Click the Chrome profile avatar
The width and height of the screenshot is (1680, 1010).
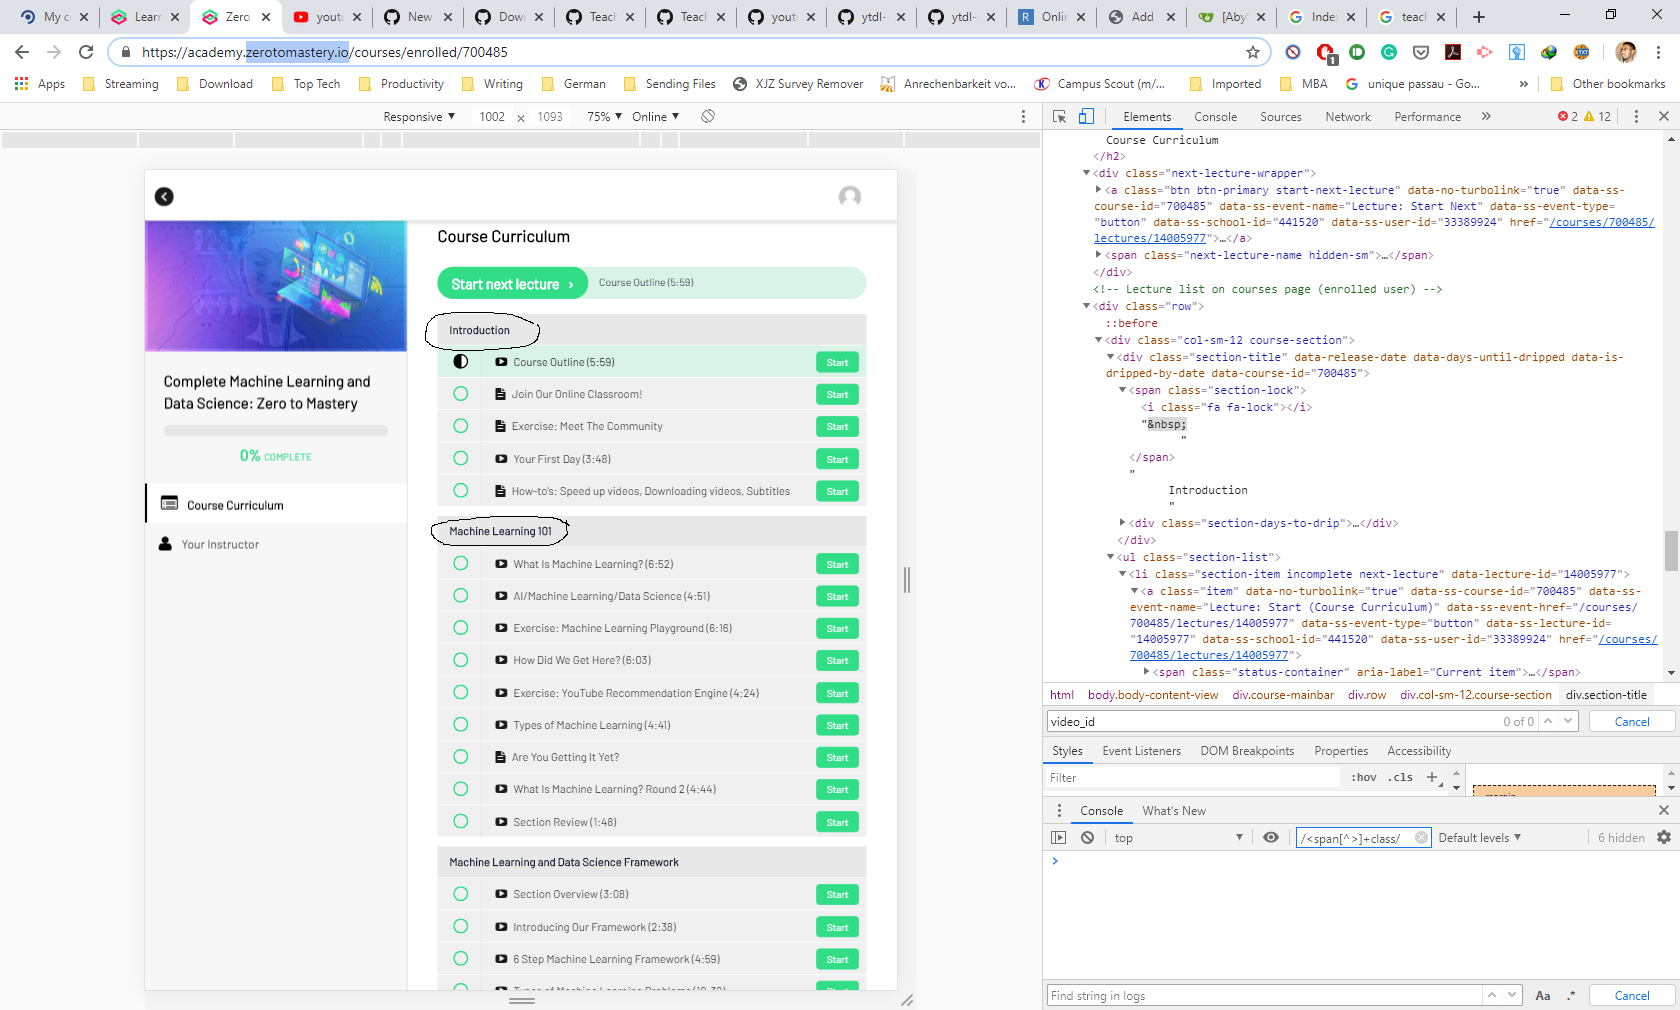(x=1626, y=52)
